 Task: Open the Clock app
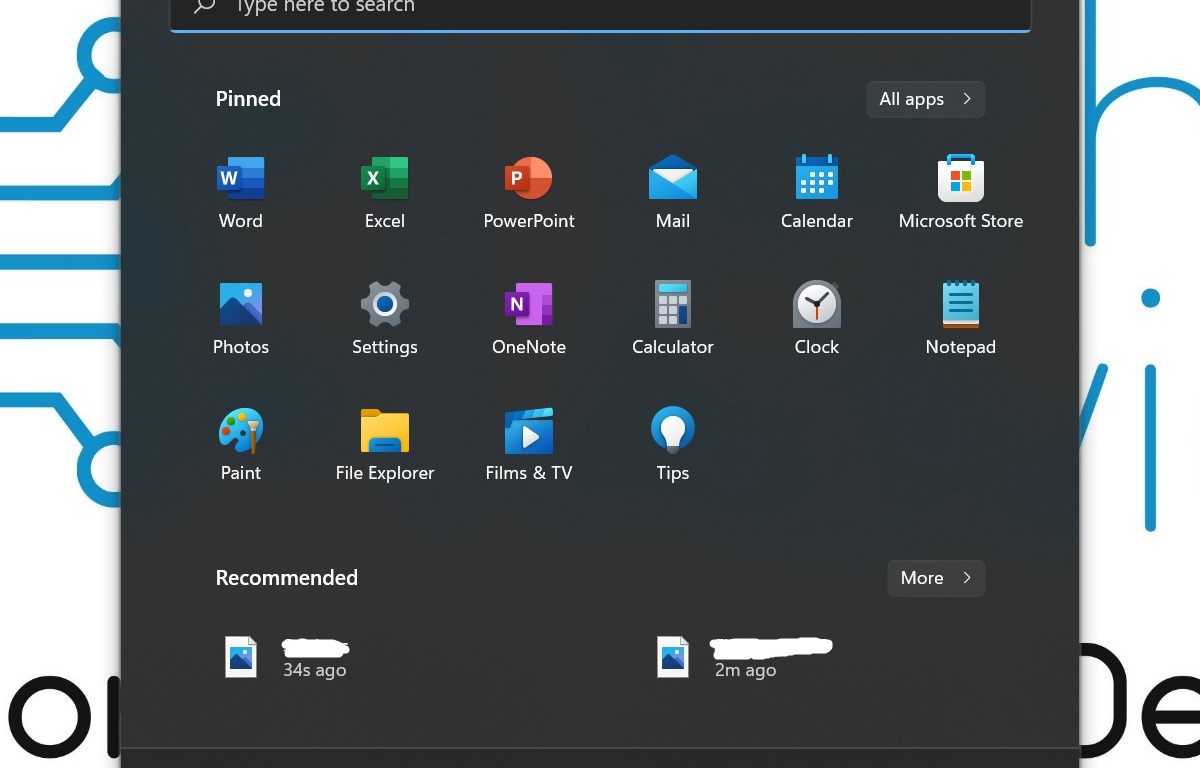click(x=816, y=317)
